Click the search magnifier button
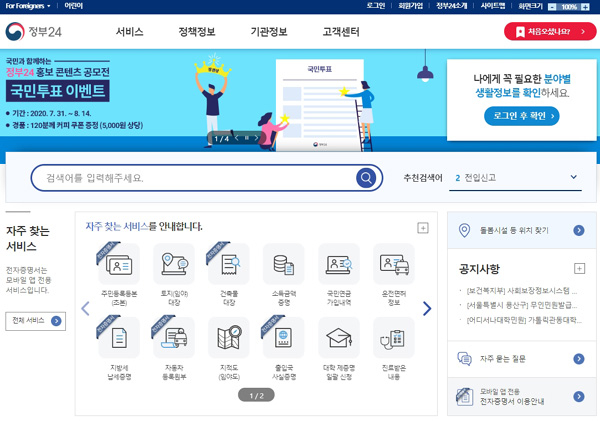 [366, 178]
